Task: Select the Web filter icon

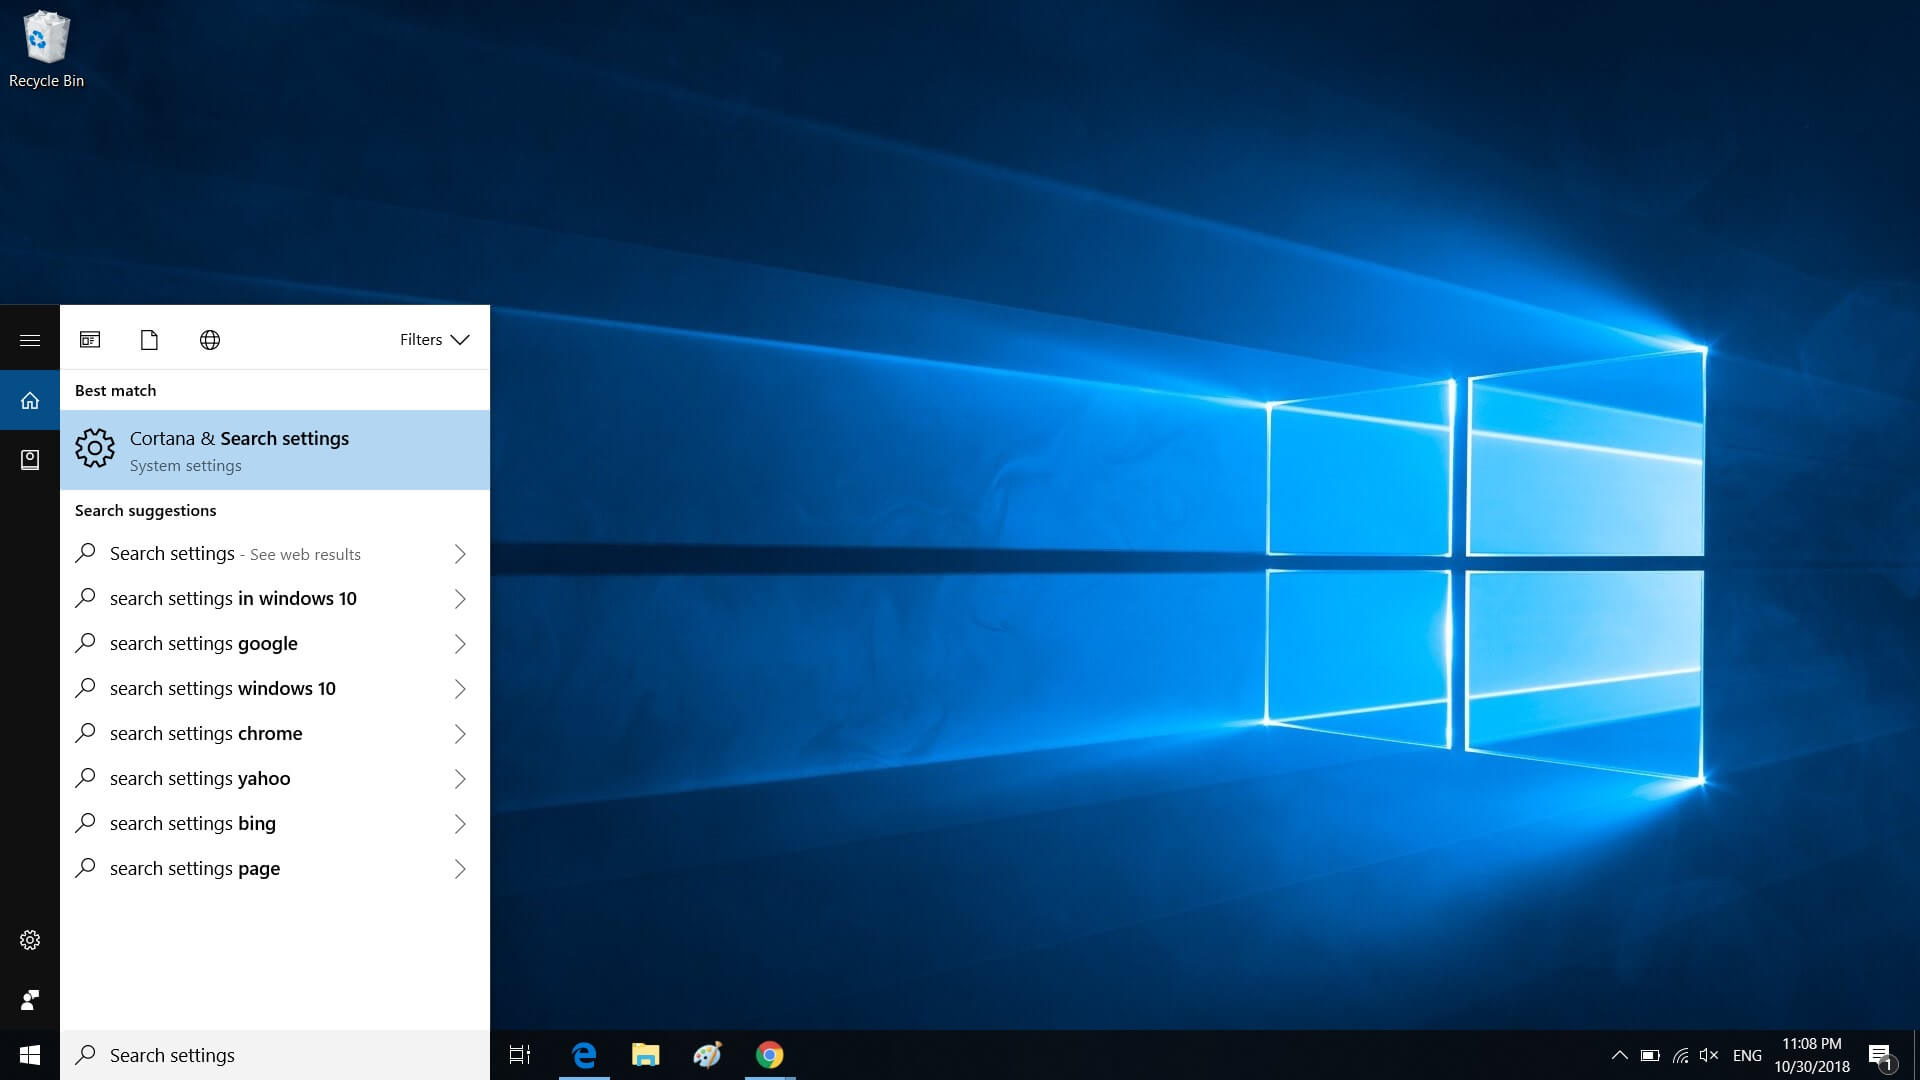Action: (x=208, y=339)
